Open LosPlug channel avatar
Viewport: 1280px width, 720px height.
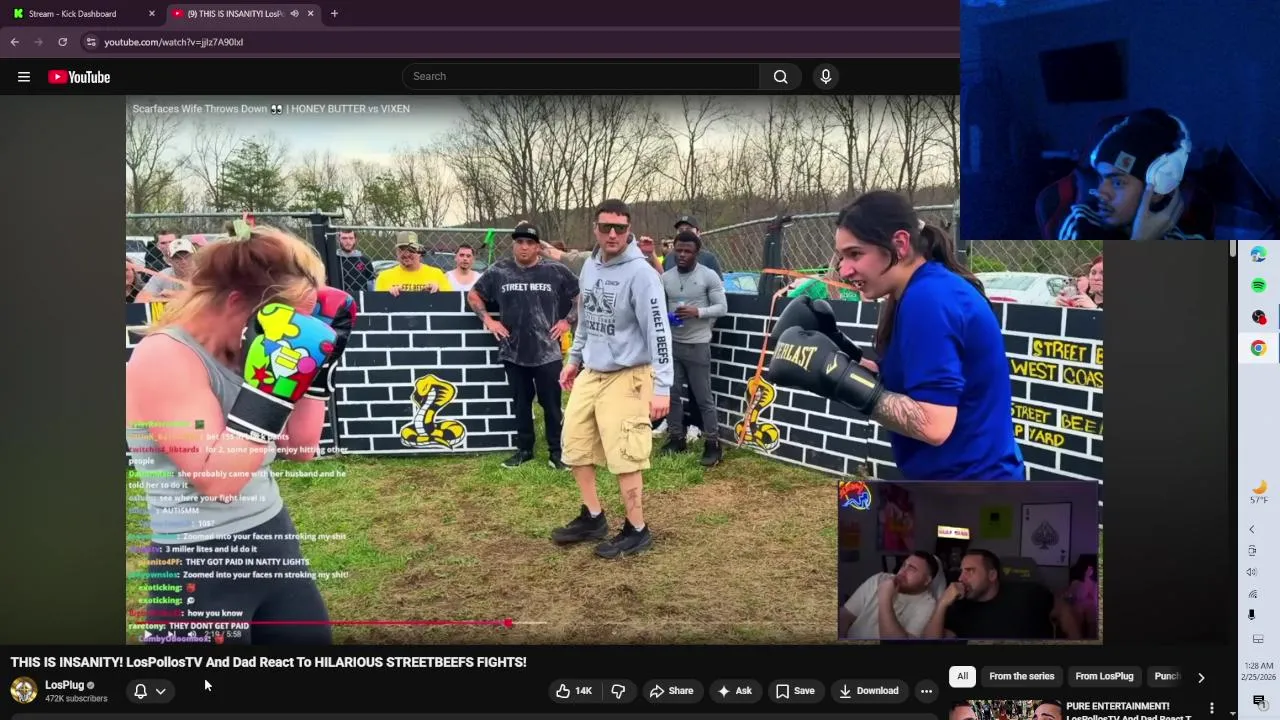point(23,690)
